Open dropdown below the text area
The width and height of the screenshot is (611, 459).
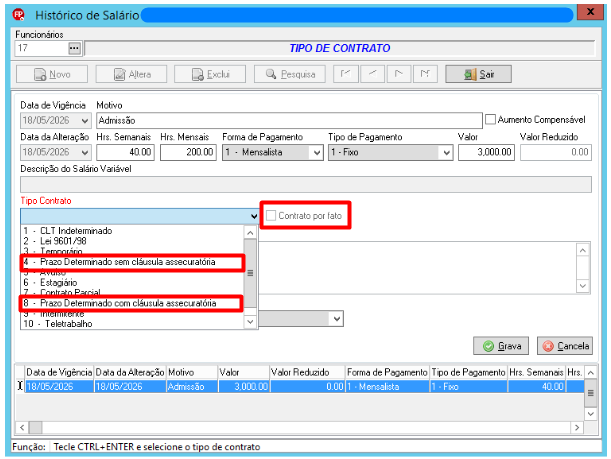tap(337, 319)
